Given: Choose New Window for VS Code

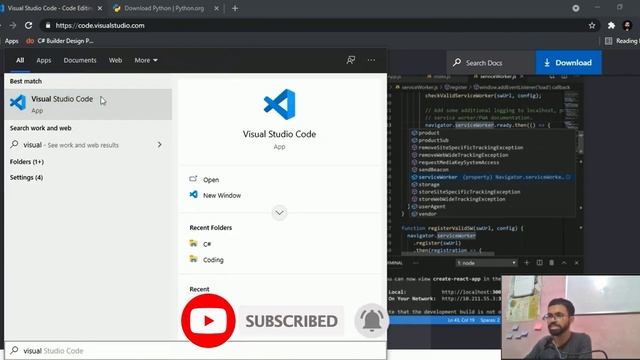Looking at the screenshot, I should (x=222, y=195).
